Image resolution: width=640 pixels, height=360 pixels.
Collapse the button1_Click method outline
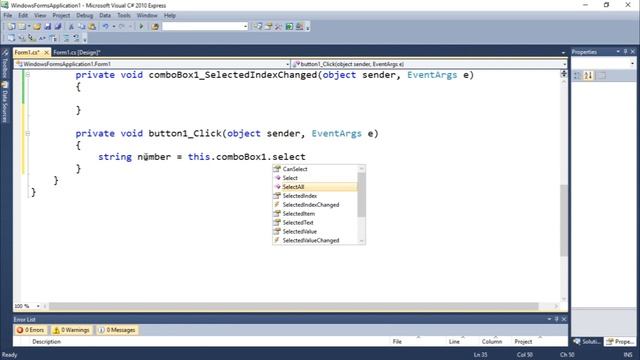(28, 133)
